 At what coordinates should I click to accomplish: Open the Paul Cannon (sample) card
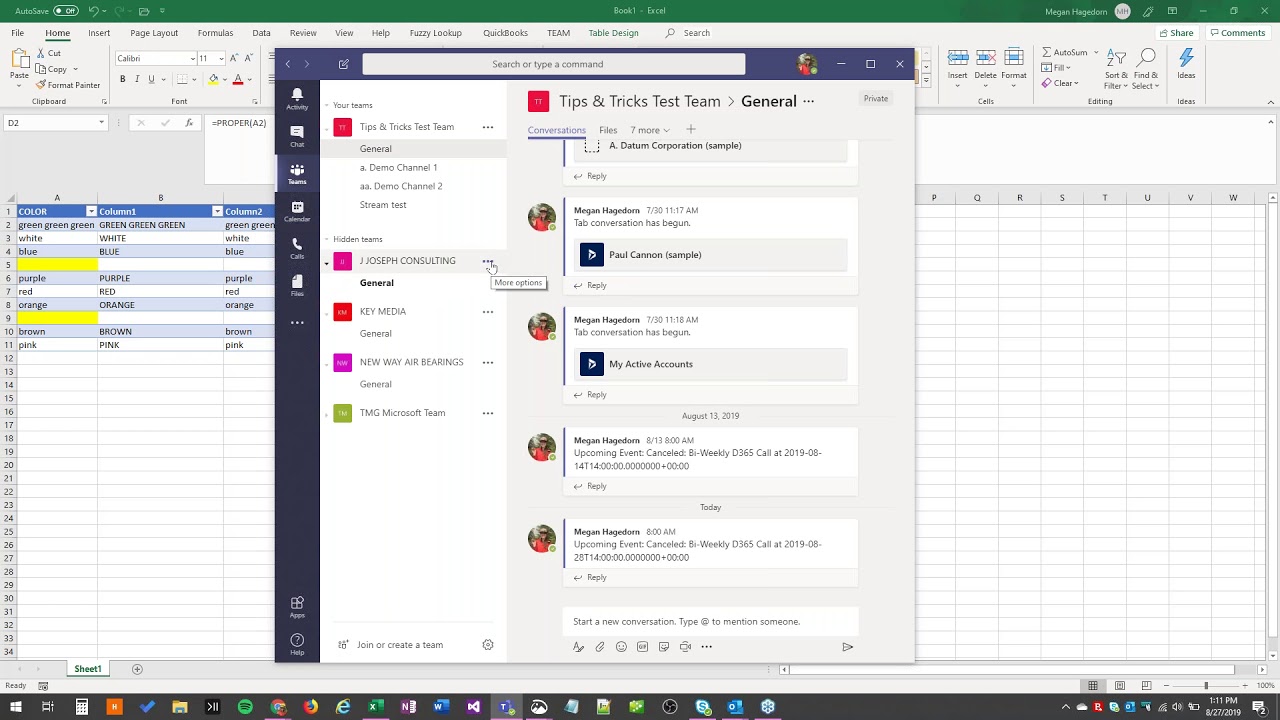point(712,255)
